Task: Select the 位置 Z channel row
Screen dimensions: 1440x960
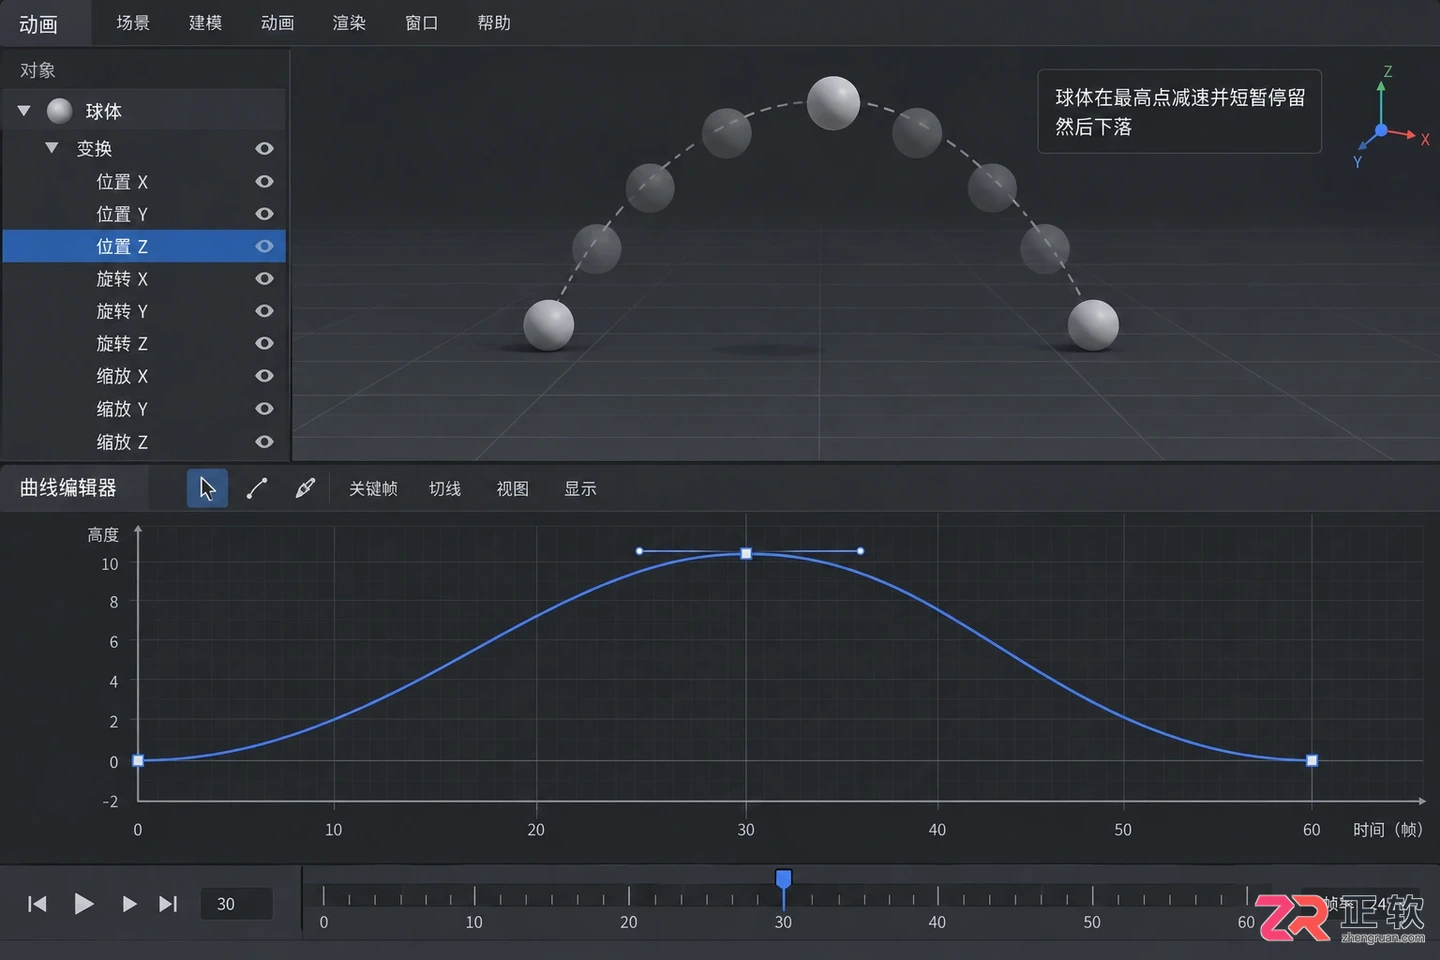Action: pyautogui.click(x=144, y=246)
